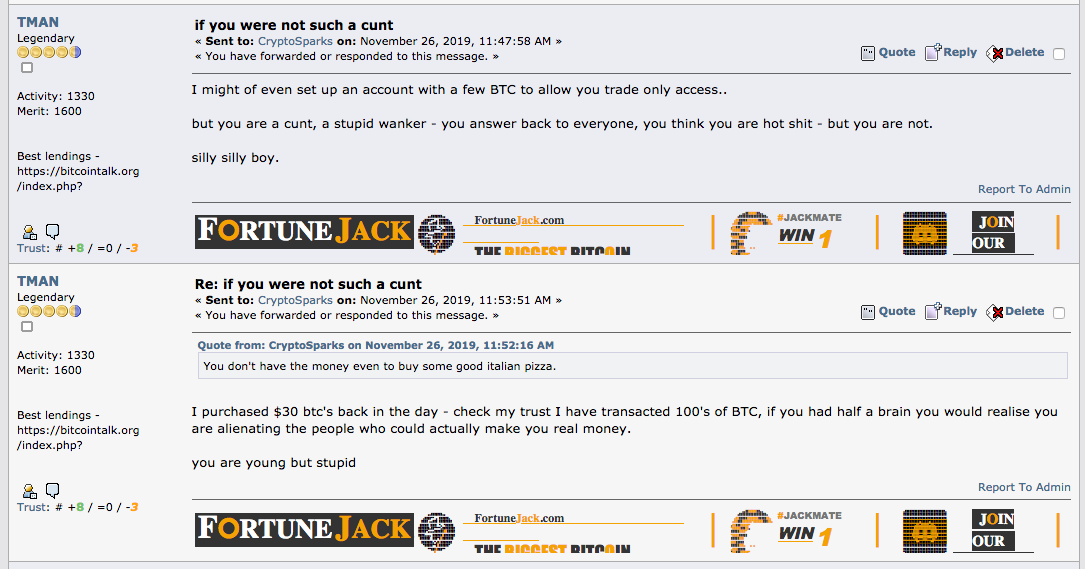Click the speech bubble icon under first TMAN post

click(52, 231)
